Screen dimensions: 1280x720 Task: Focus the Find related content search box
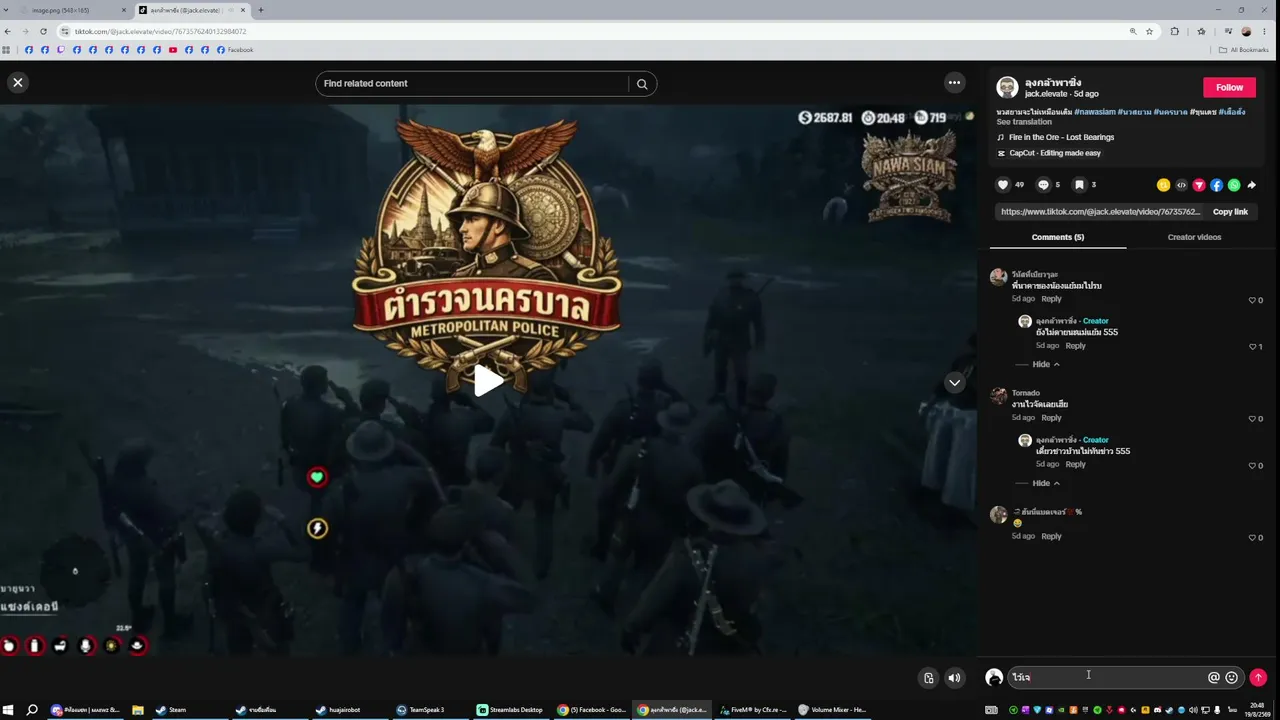point(472,84)
